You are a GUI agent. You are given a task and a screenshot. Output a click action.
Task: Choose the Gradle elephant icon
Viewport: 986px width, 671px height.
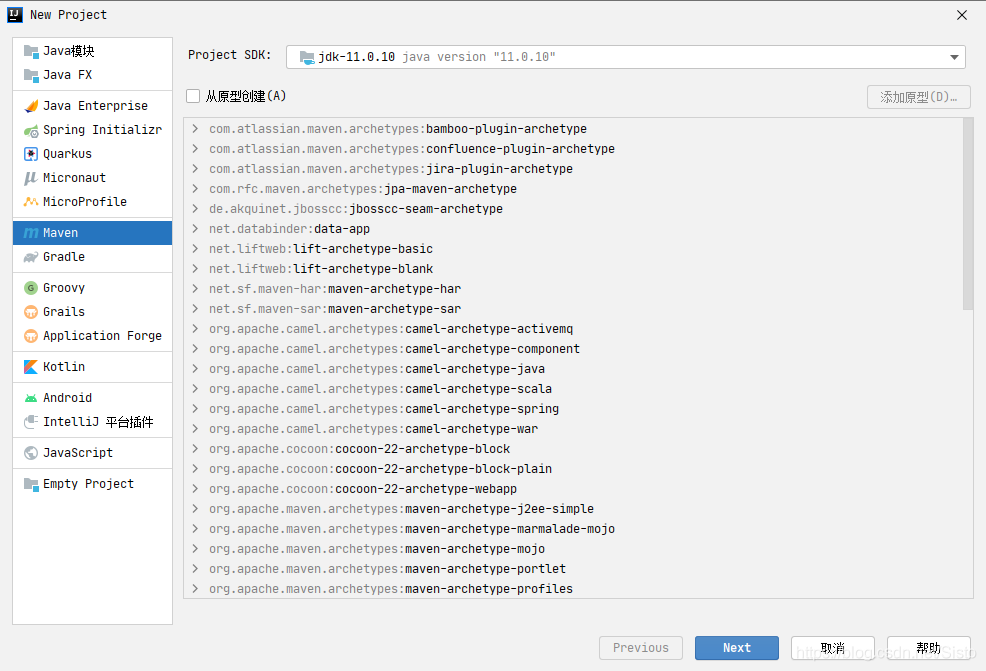coord(31,257)
